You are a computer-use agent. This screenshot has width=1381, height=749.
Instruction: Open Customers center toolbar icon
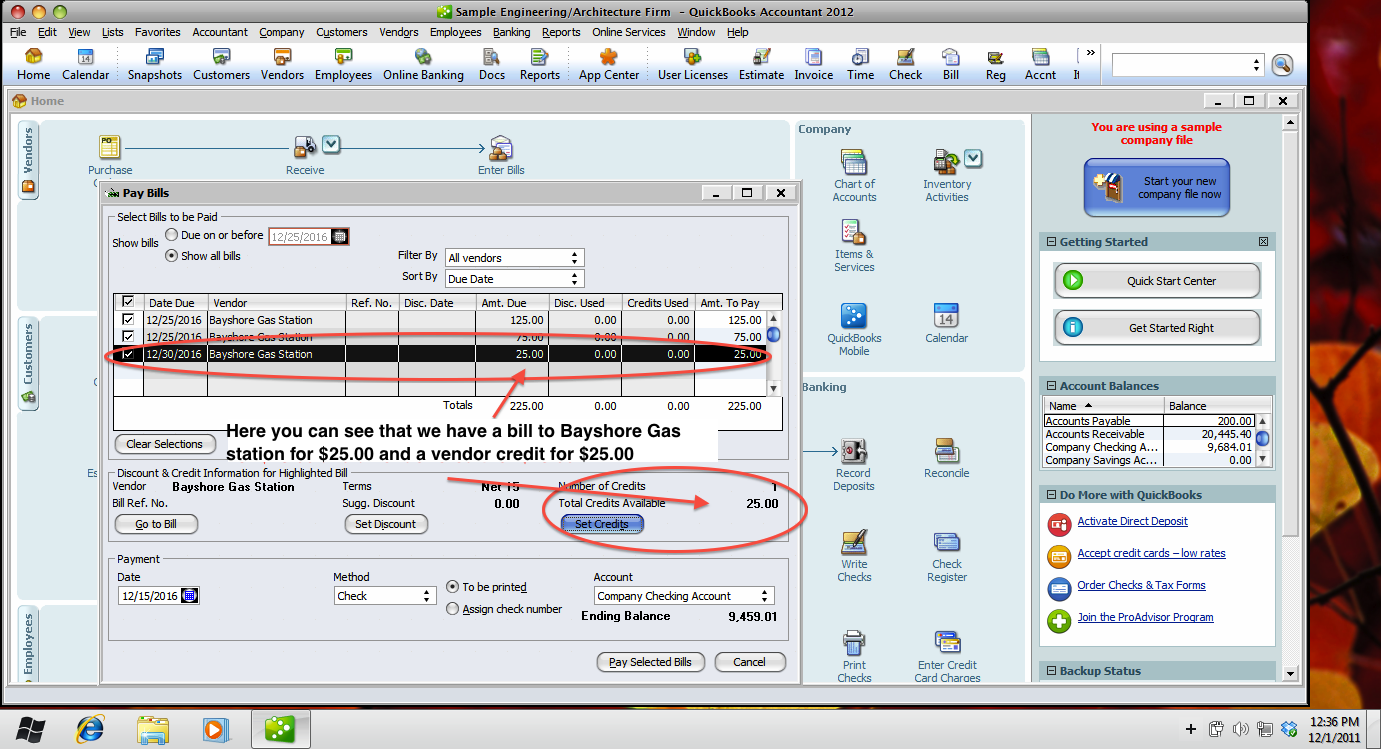pos(222,65)
